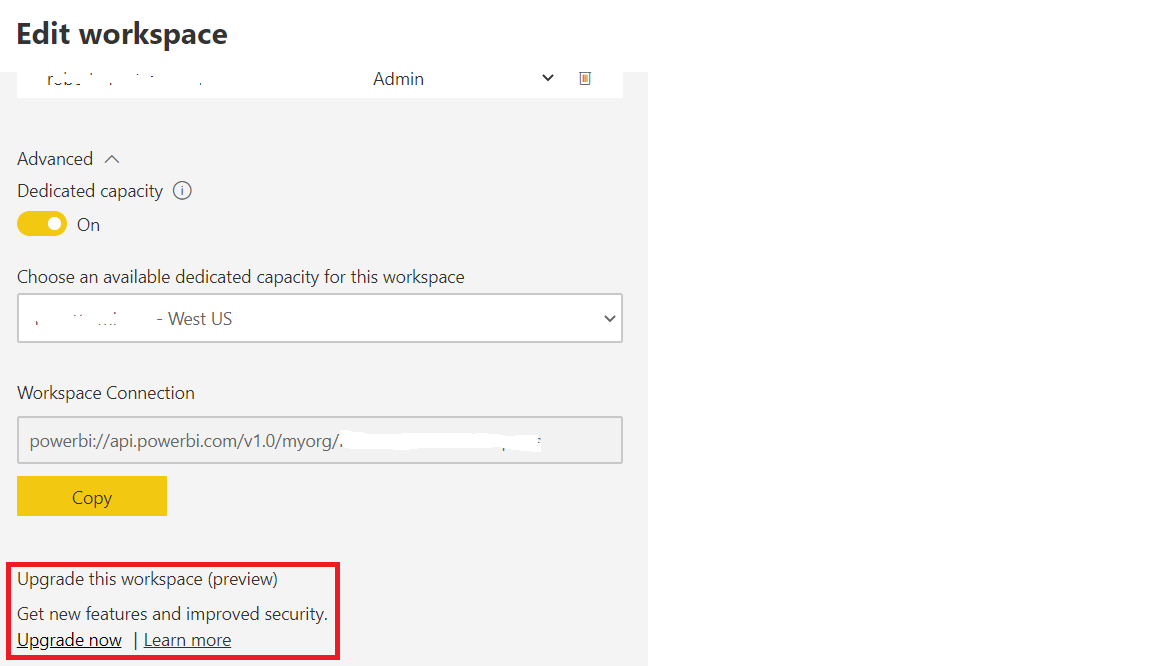The width and height of the screenshot is (1152, 666).
Task: Select 'Get new features and improved security.' text
Action: [172, 614]
